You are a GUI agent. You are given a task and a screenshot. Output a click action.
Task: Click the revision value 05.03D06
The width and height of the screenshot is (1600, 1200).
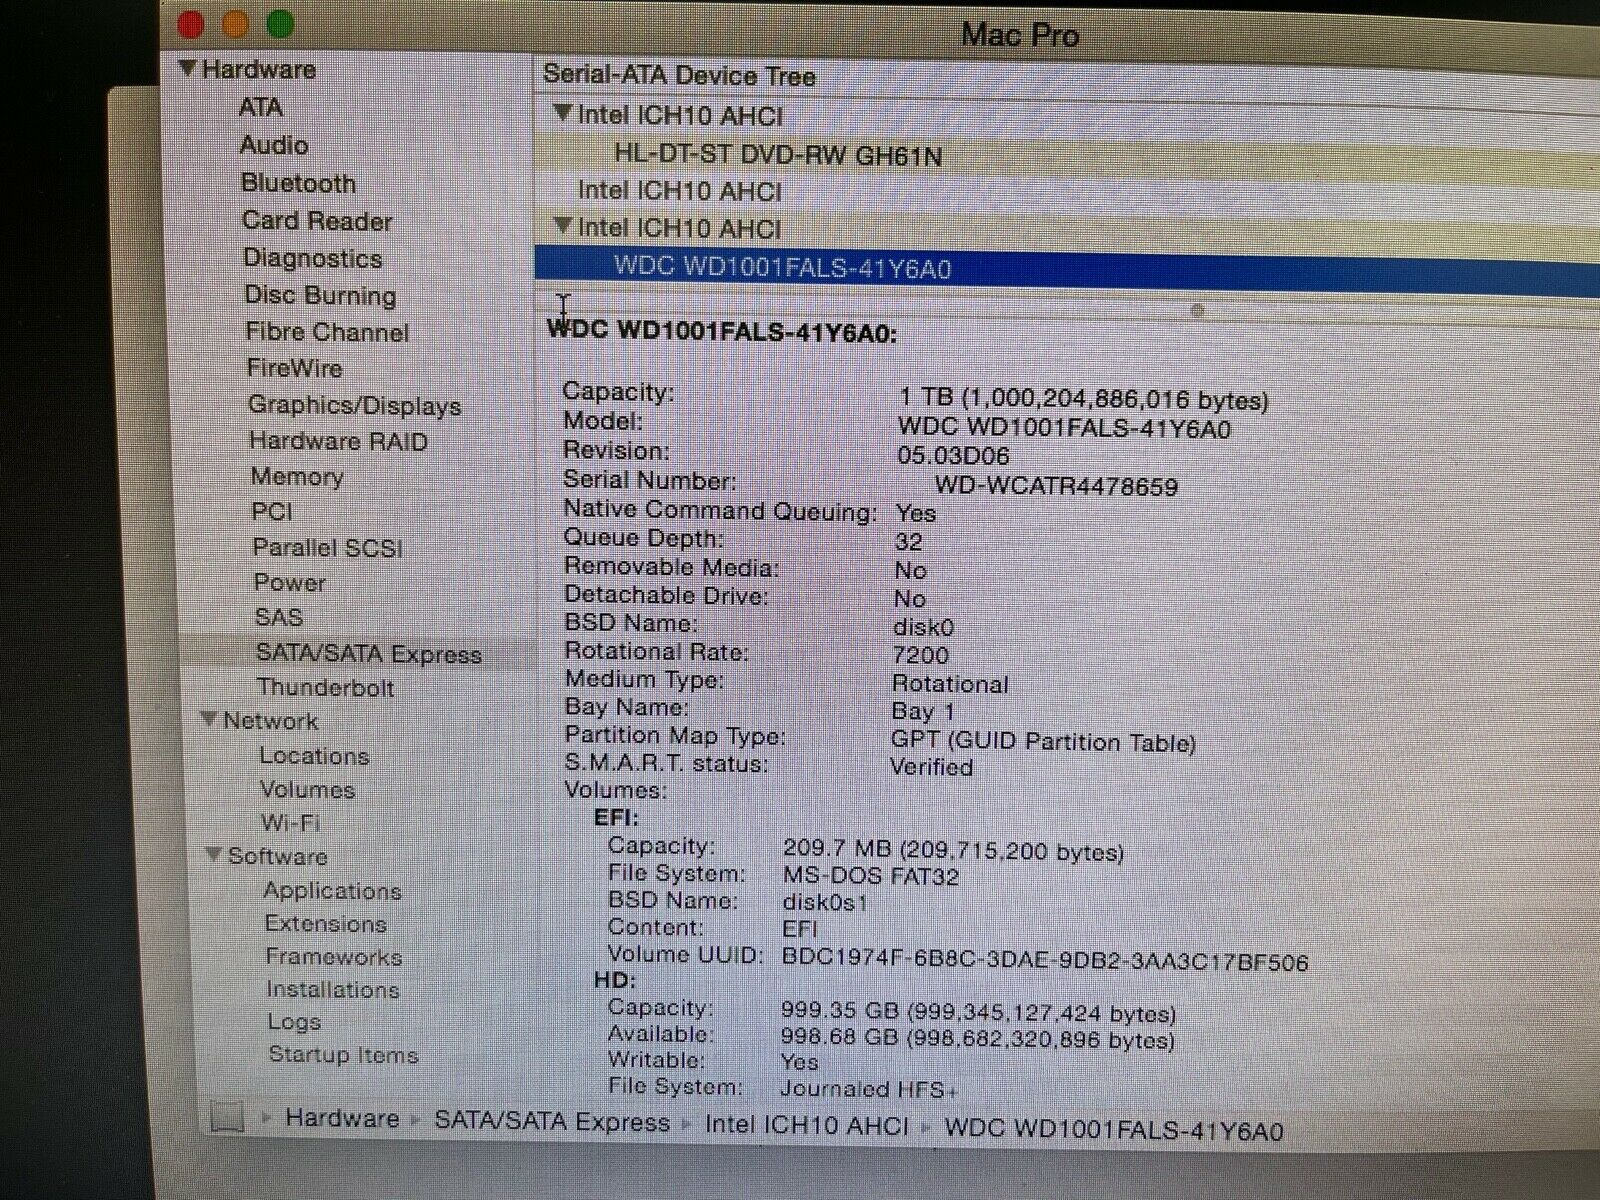tap(953, 456)
